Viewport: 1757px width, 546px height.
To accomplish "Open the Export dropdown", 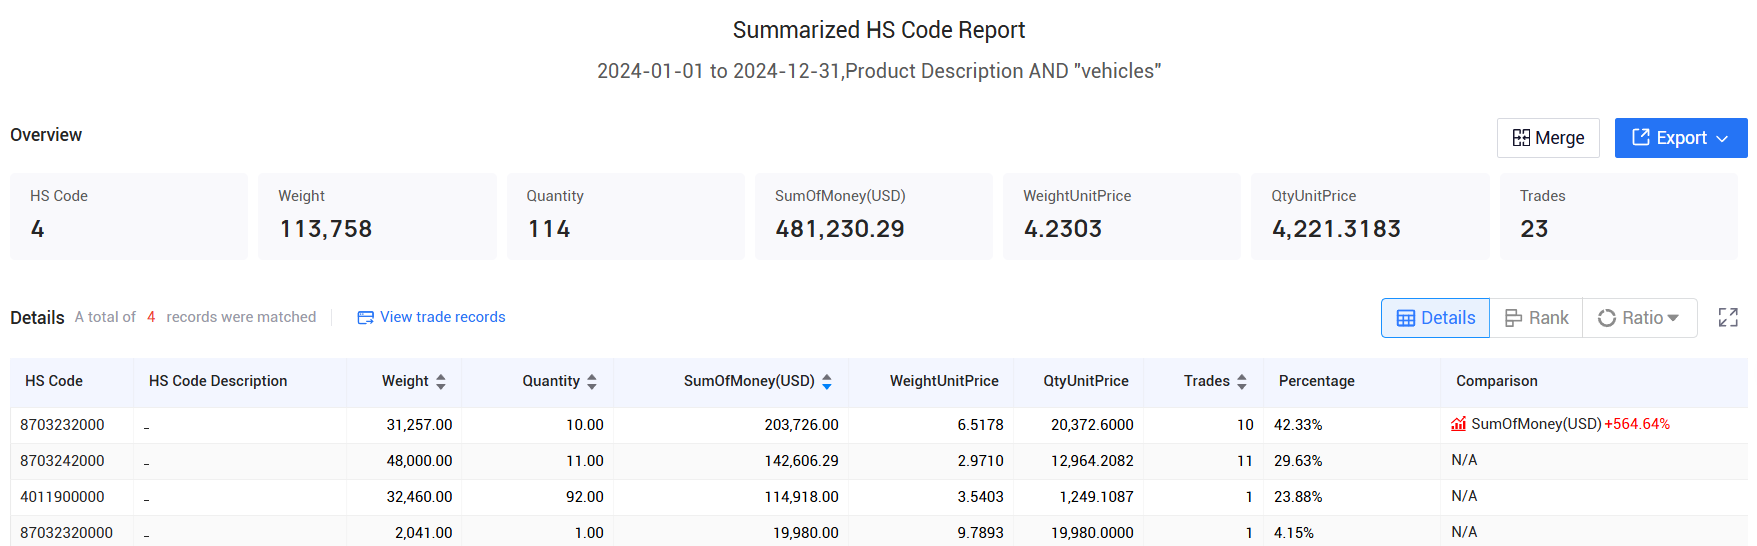I will coord(1680,138).
